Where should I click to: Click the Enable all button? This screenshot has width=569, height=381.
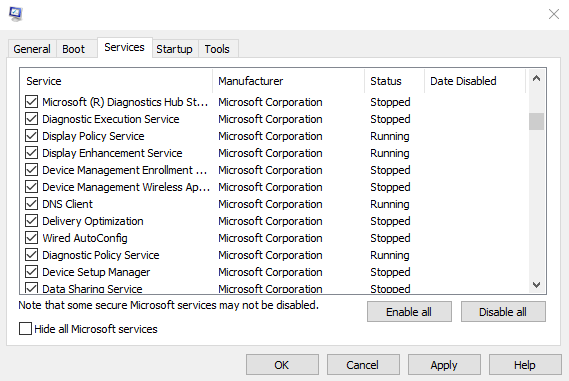[x=409, y=312]
